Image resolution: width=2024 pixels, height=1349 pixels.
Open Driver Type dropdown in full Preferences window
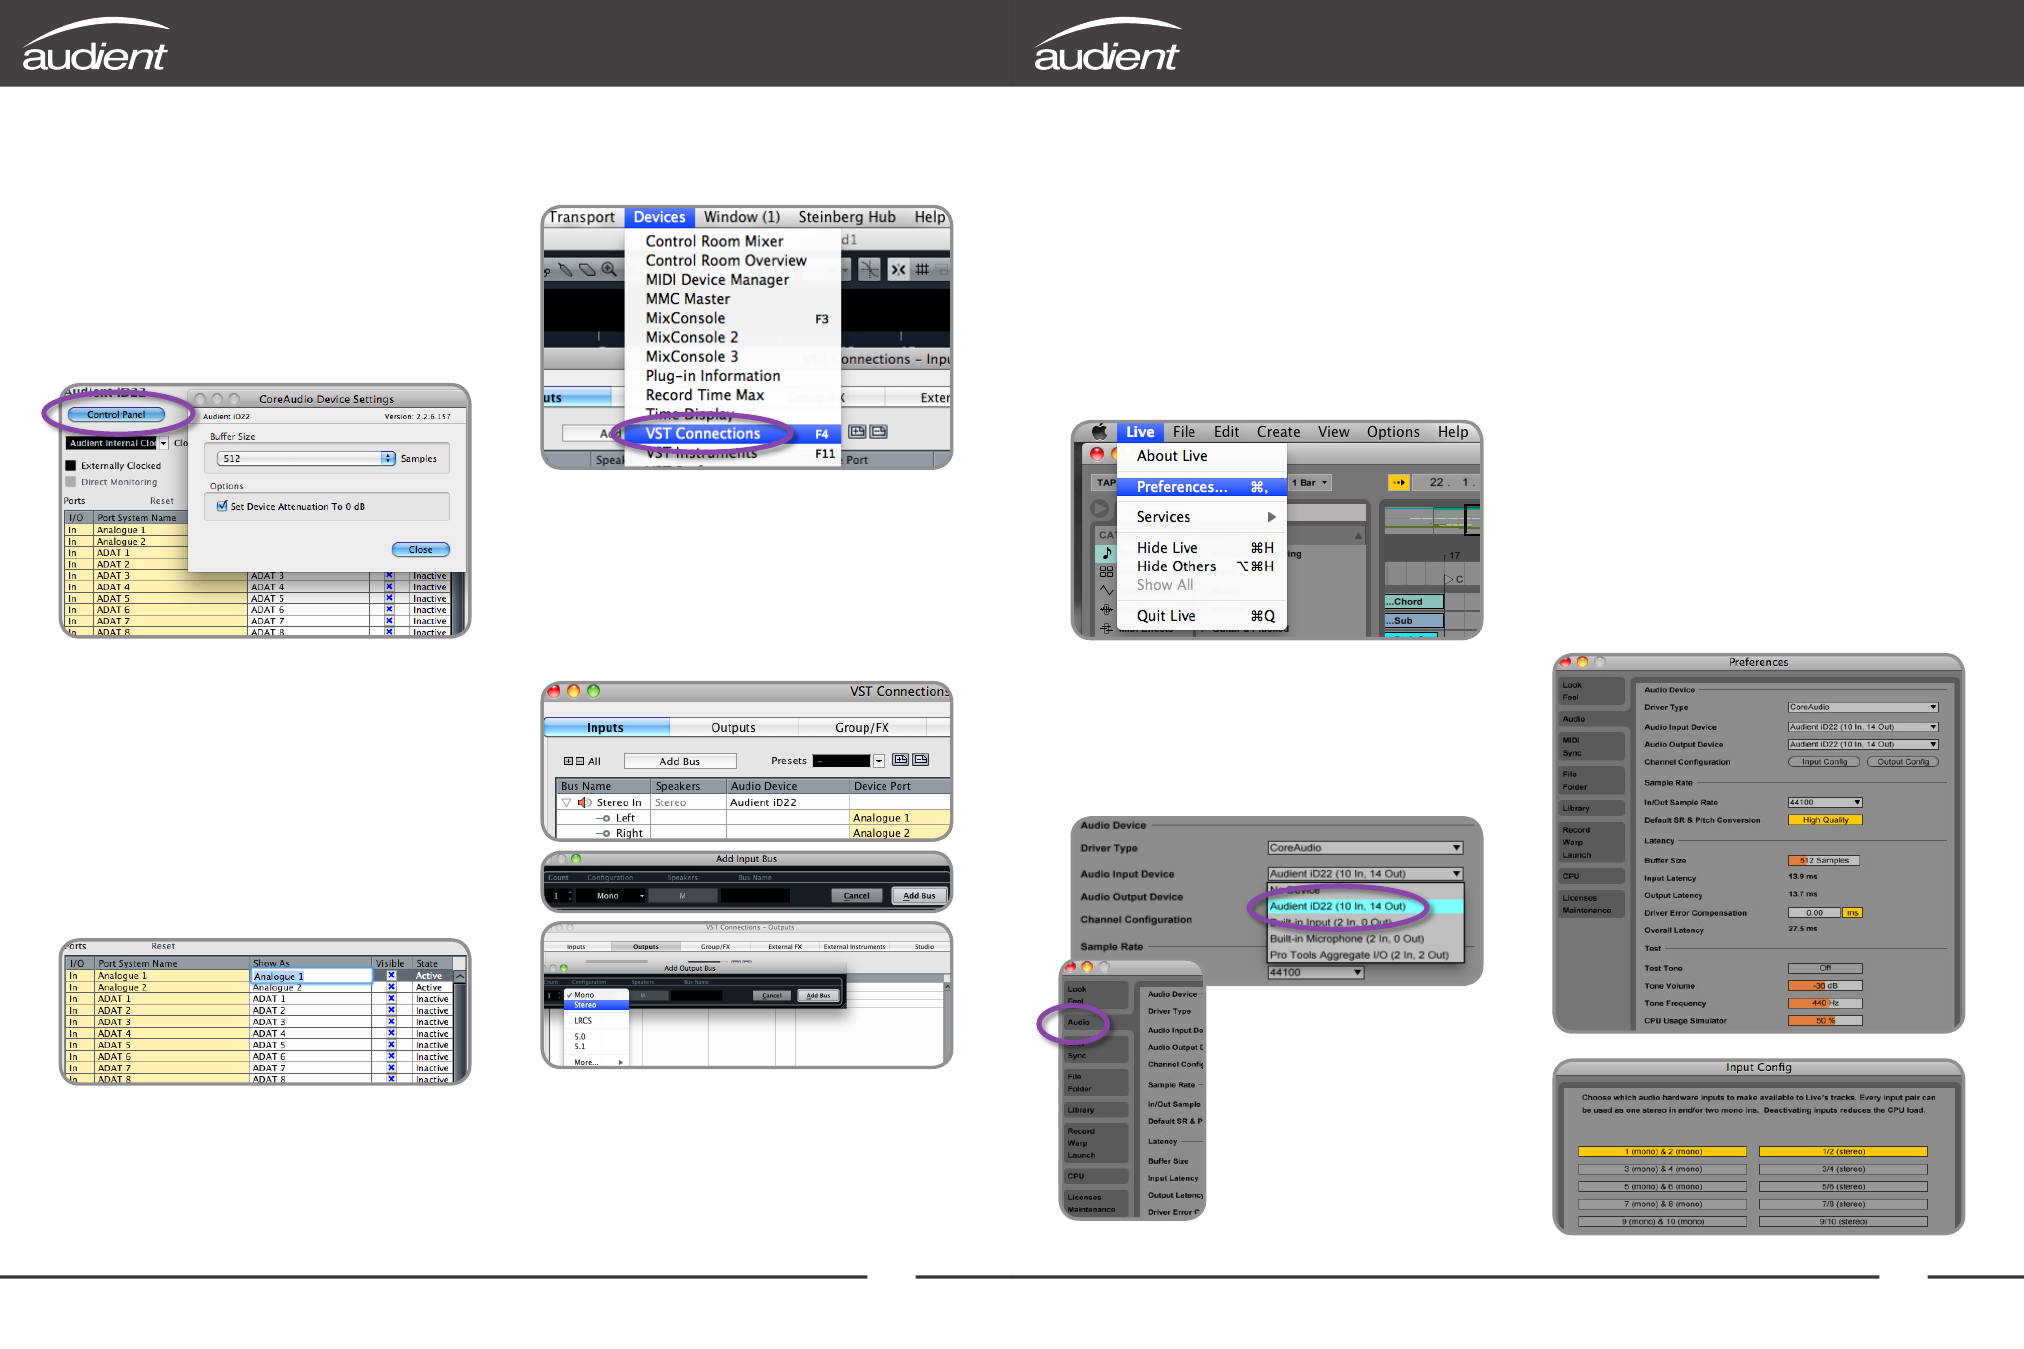click(1863, 707)
